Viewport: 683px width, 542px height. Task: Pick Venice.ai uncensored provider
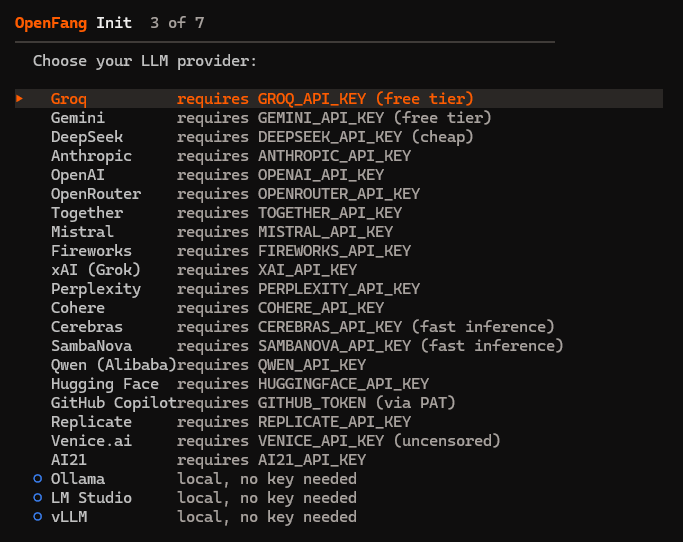coord(339,441)
